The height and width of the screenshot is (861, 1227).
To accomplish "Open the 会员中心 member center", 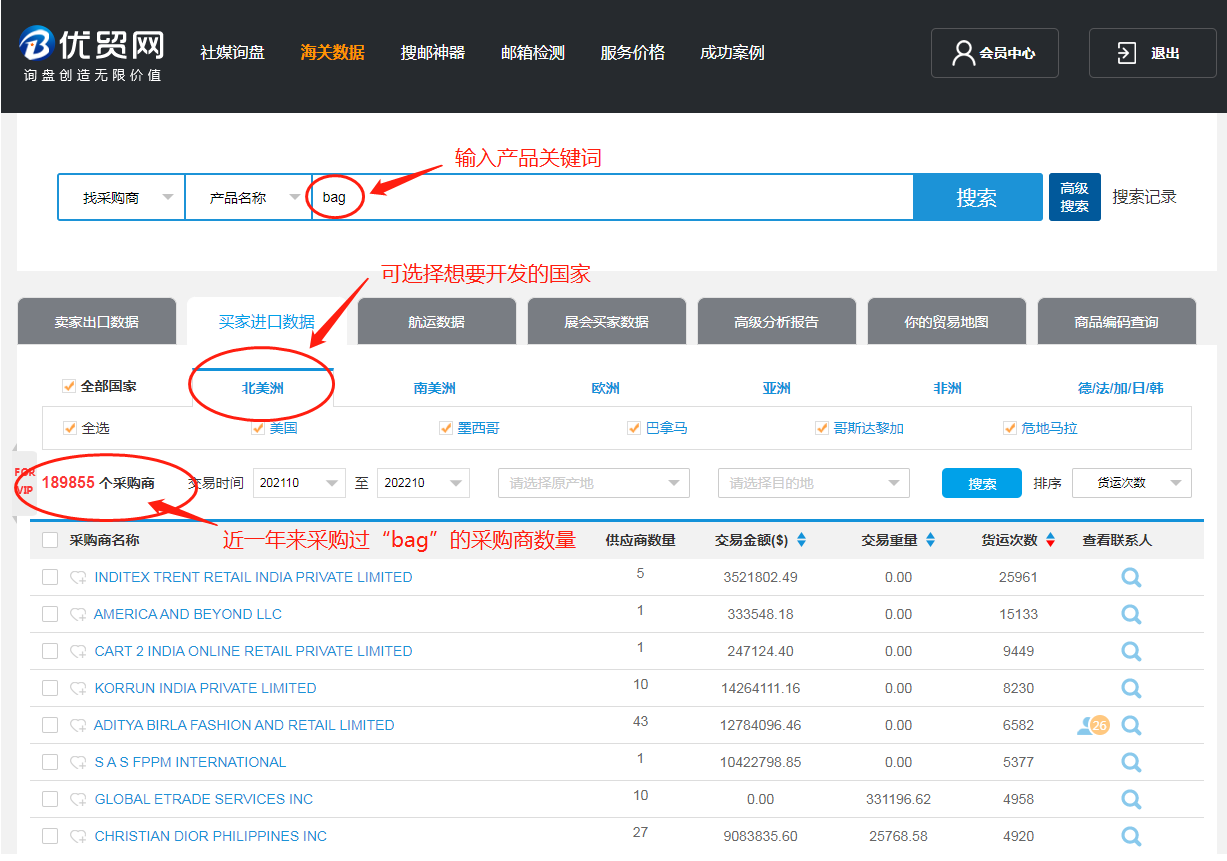I will 995,53.
